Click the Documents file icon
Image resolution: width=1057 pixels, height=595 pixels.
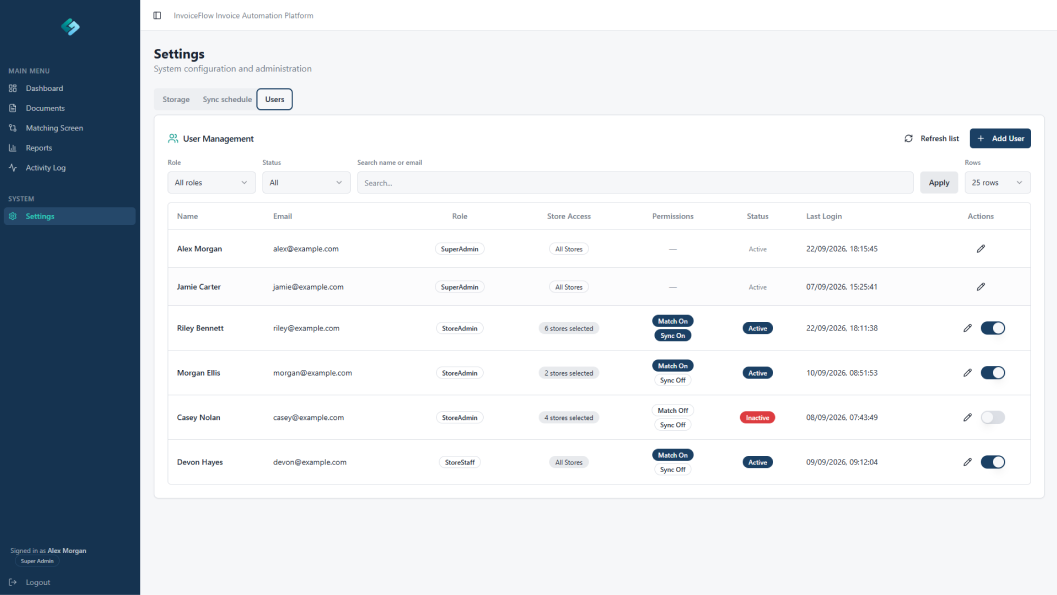tap(13, 108)
